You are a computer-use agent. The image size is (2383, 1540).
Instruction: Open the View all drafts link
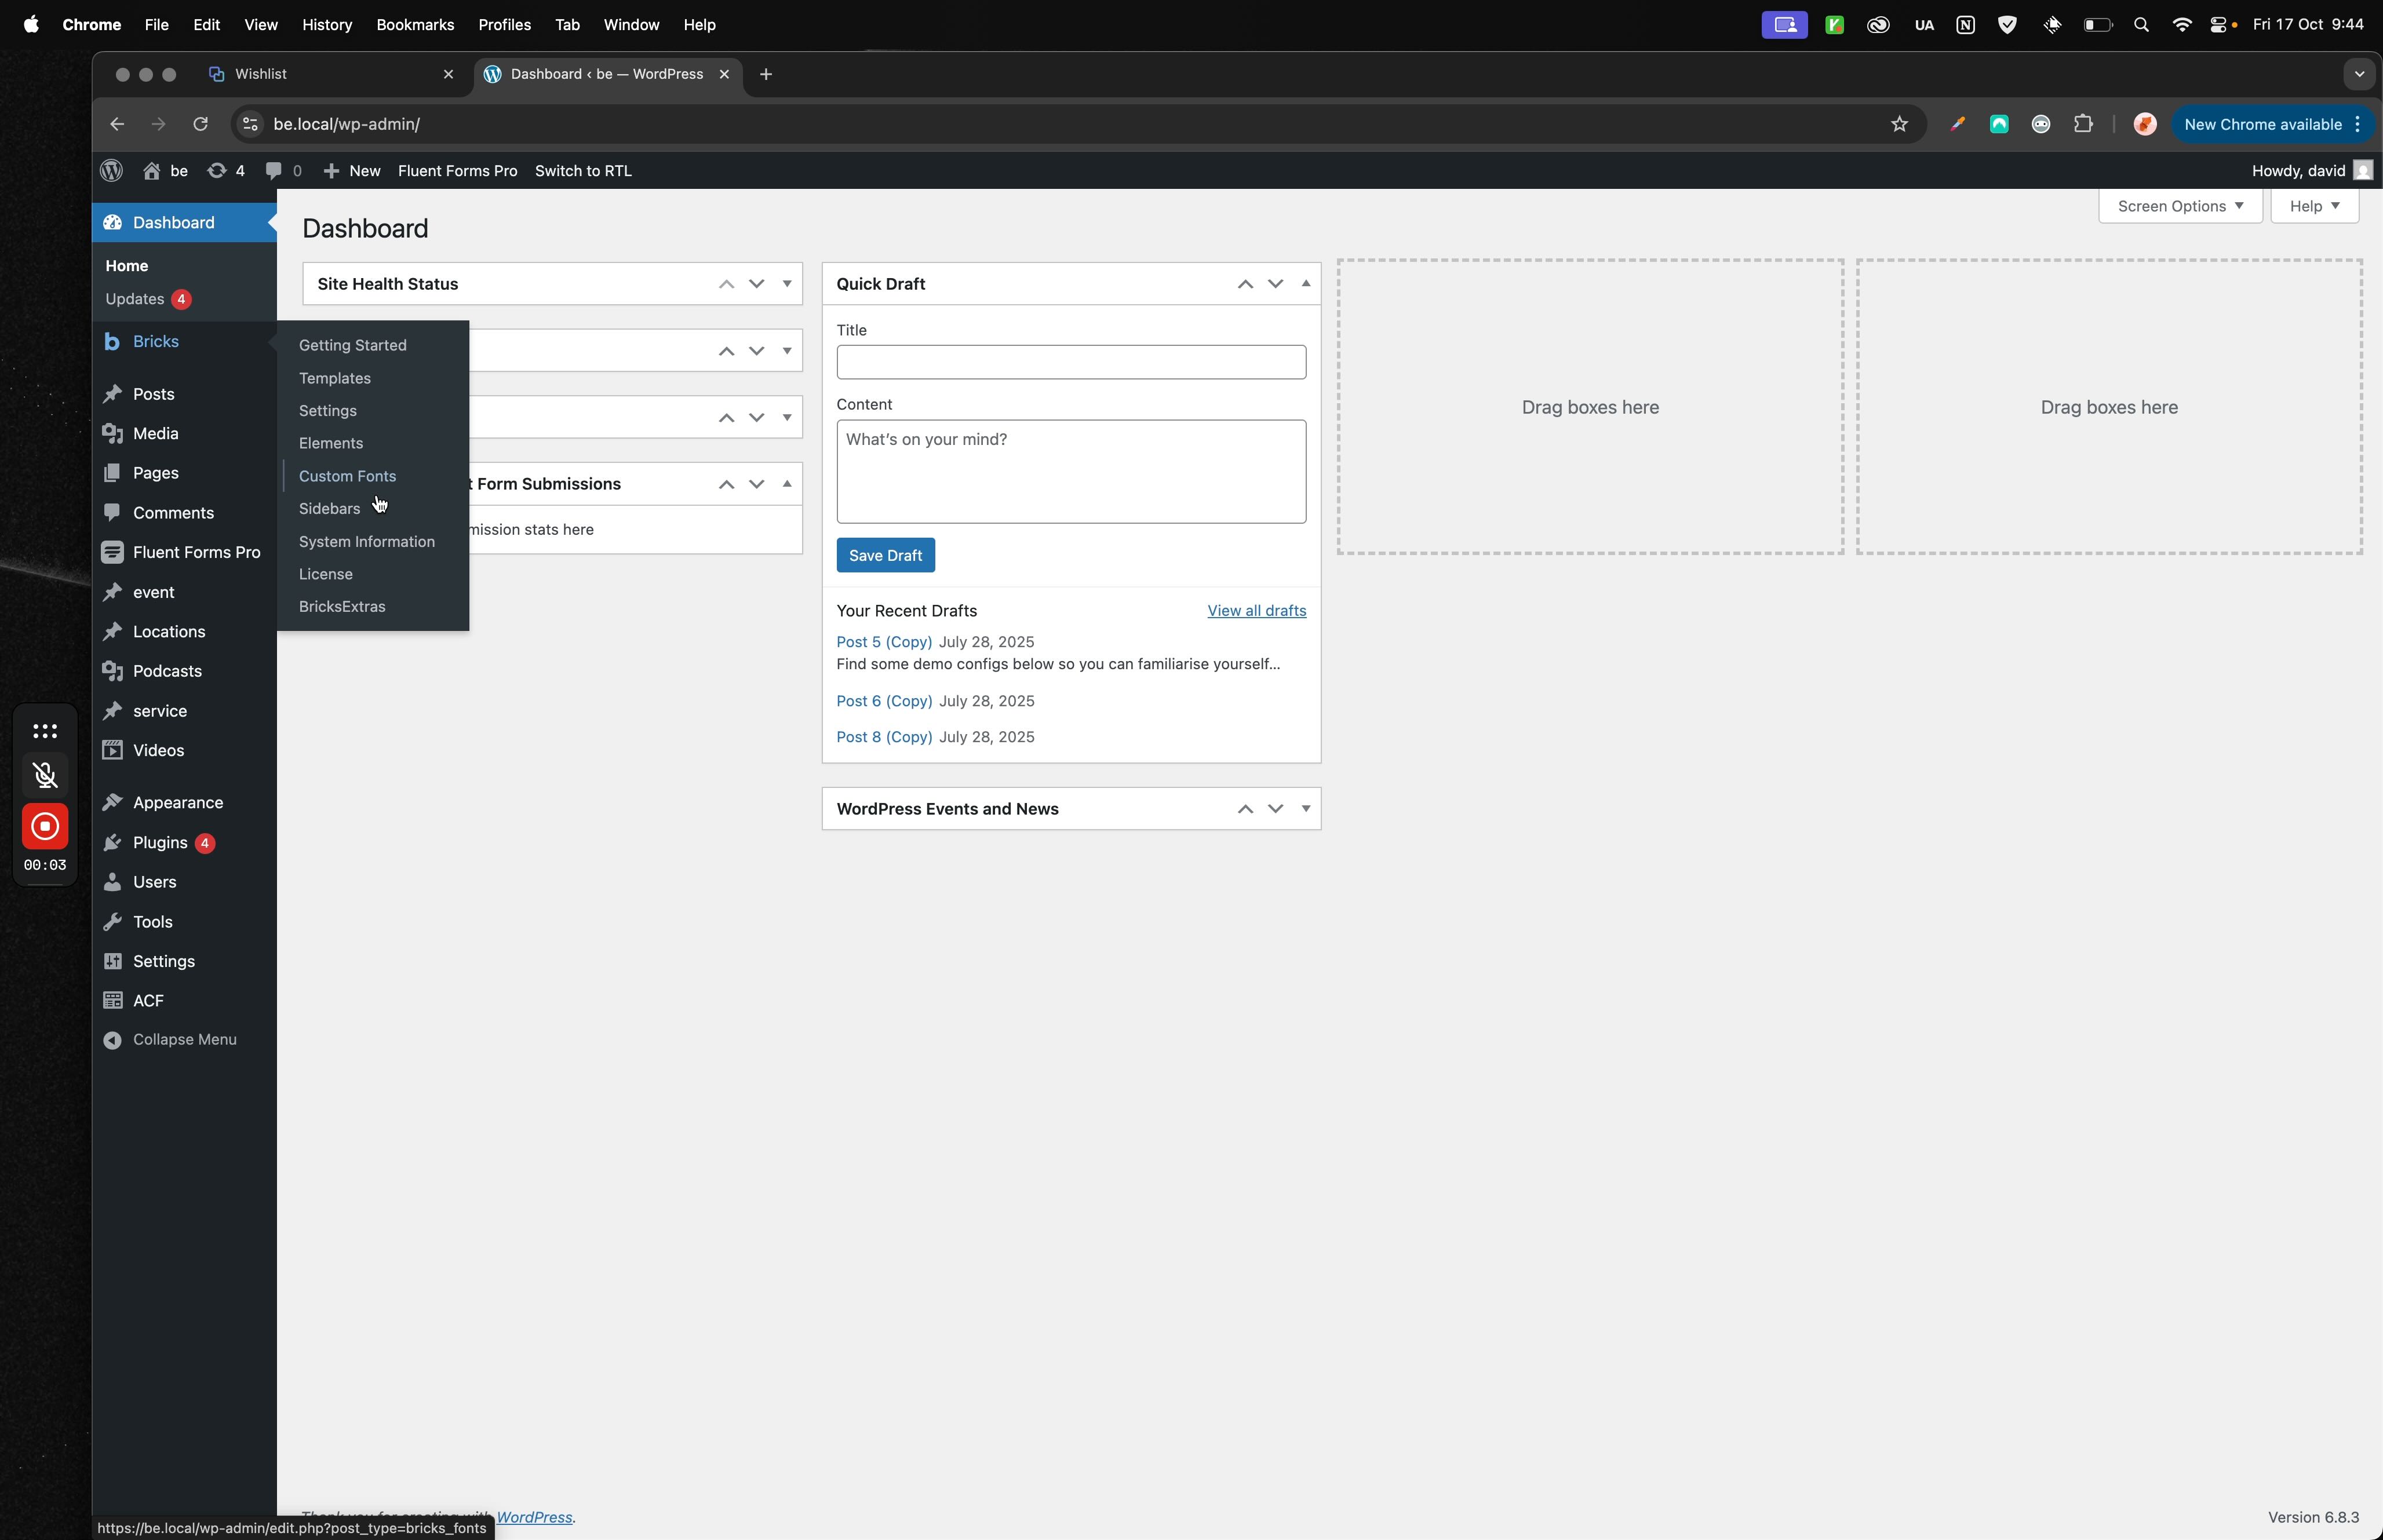pos(1256,611)
